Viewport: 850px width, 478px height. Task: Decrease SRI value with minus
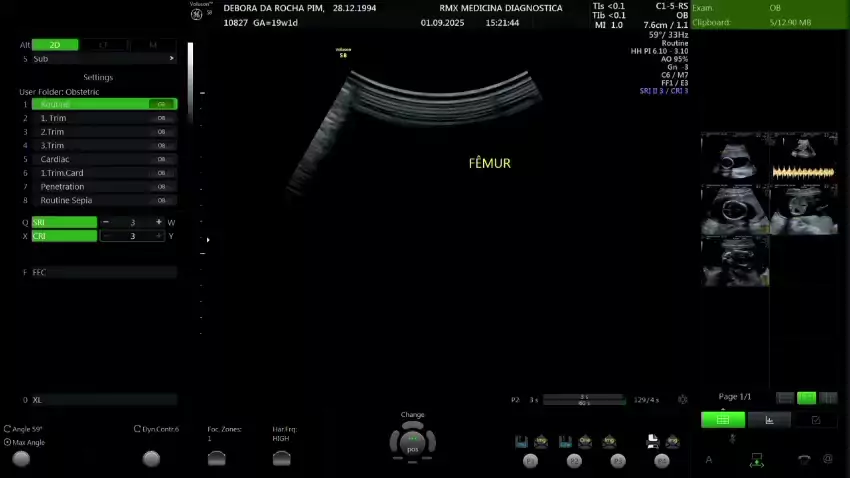[106, 222]
